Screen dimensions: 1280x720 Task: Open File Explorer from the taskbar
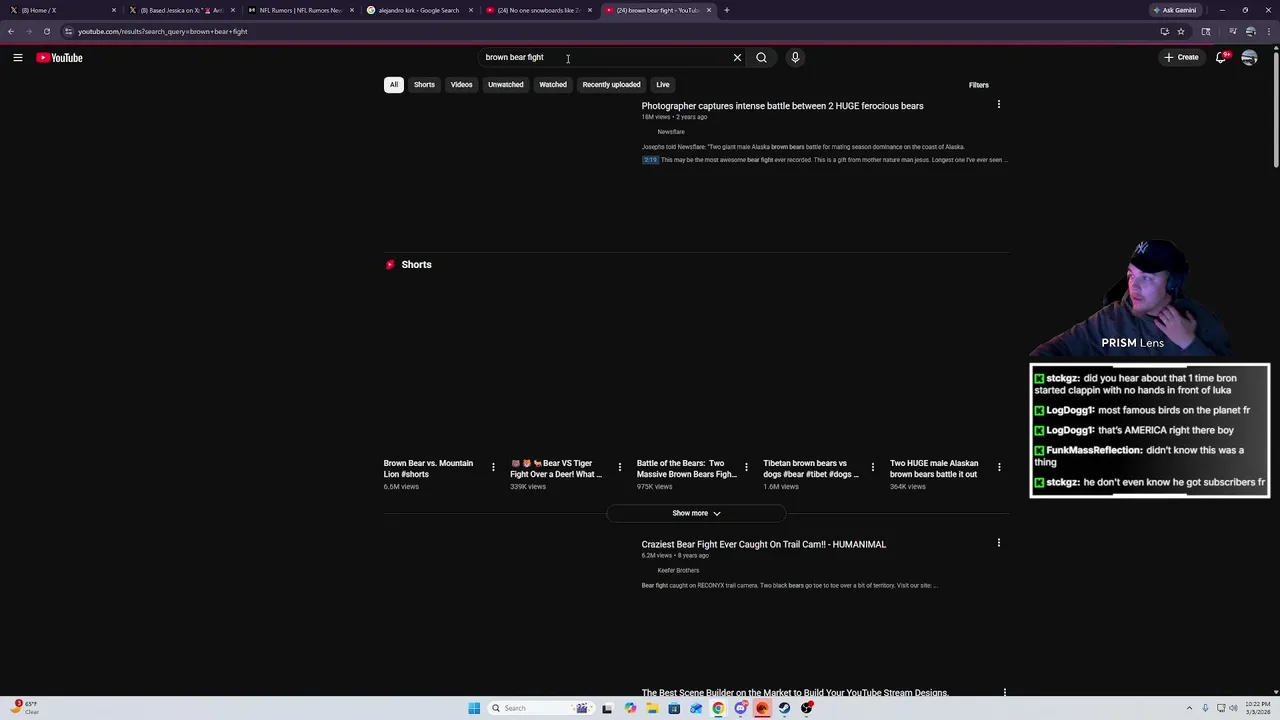tap(652, 708)
